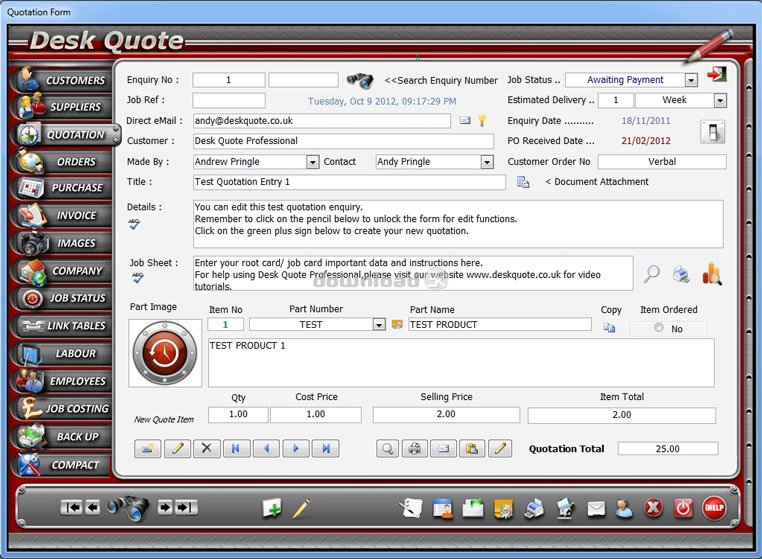Open the Purchase section
The image size is (762, 559).
point(61,188)
